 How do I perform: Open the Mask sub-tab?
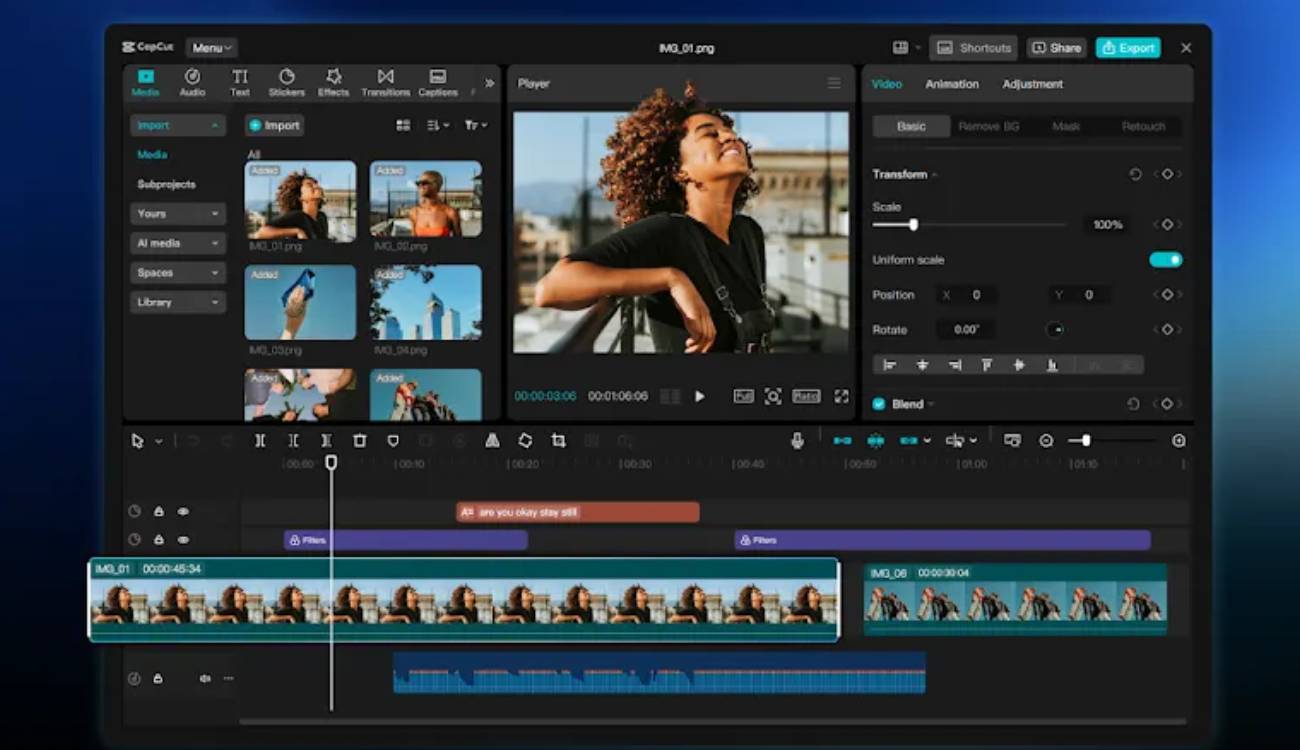pyautogui.click(x=1066, y=126)
